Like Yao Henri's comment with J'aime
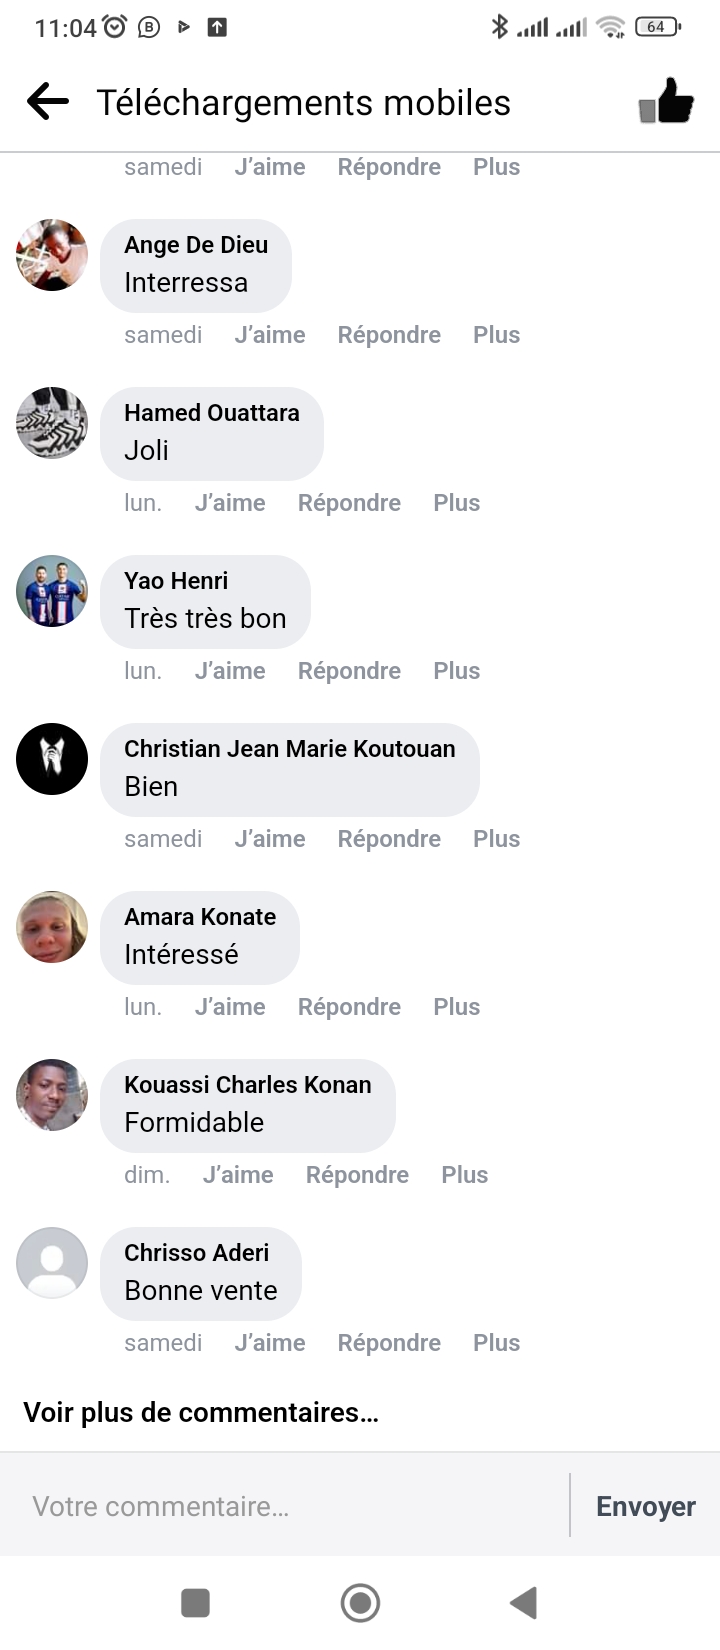Image resolution: width=720 pixels, height=1650 pixels. coord(230,671)
